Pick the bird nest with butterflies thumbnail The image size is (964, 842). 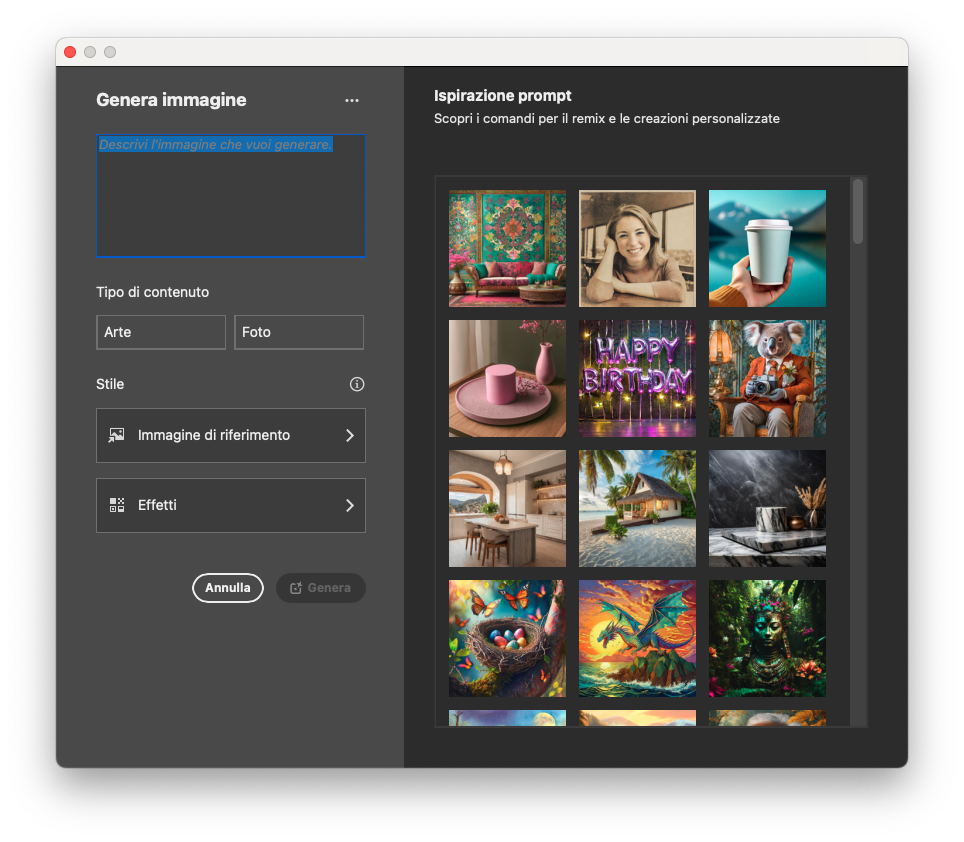coord(507,638)
